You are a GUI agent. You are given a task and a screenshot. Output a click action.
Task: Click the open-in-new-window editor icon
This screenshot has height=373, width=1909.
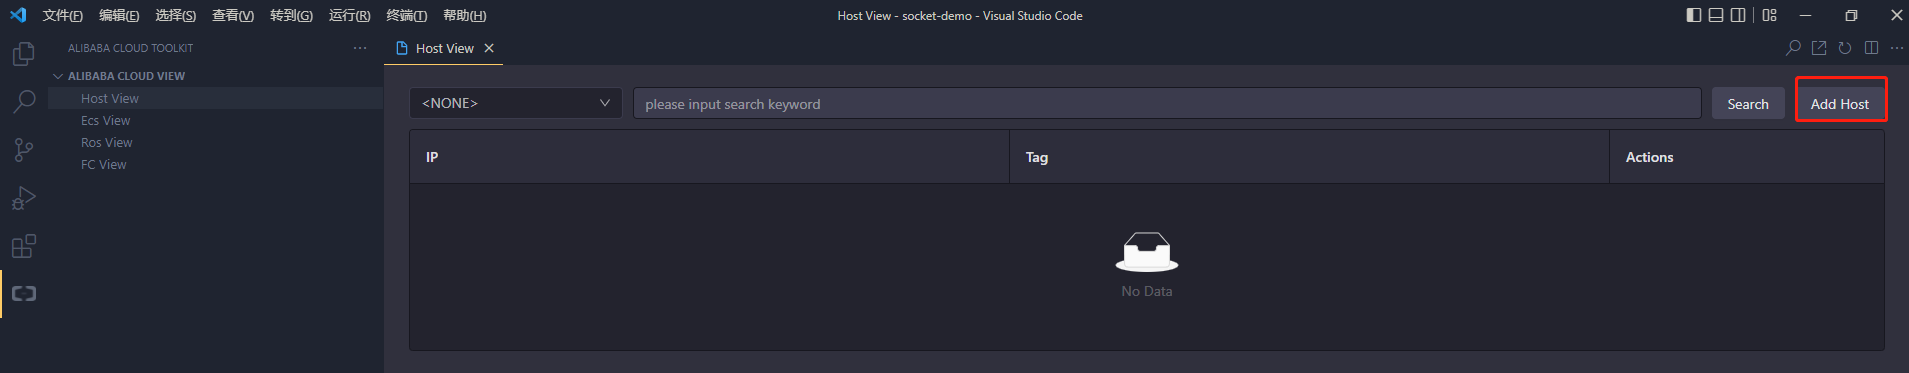(1819, 48)
